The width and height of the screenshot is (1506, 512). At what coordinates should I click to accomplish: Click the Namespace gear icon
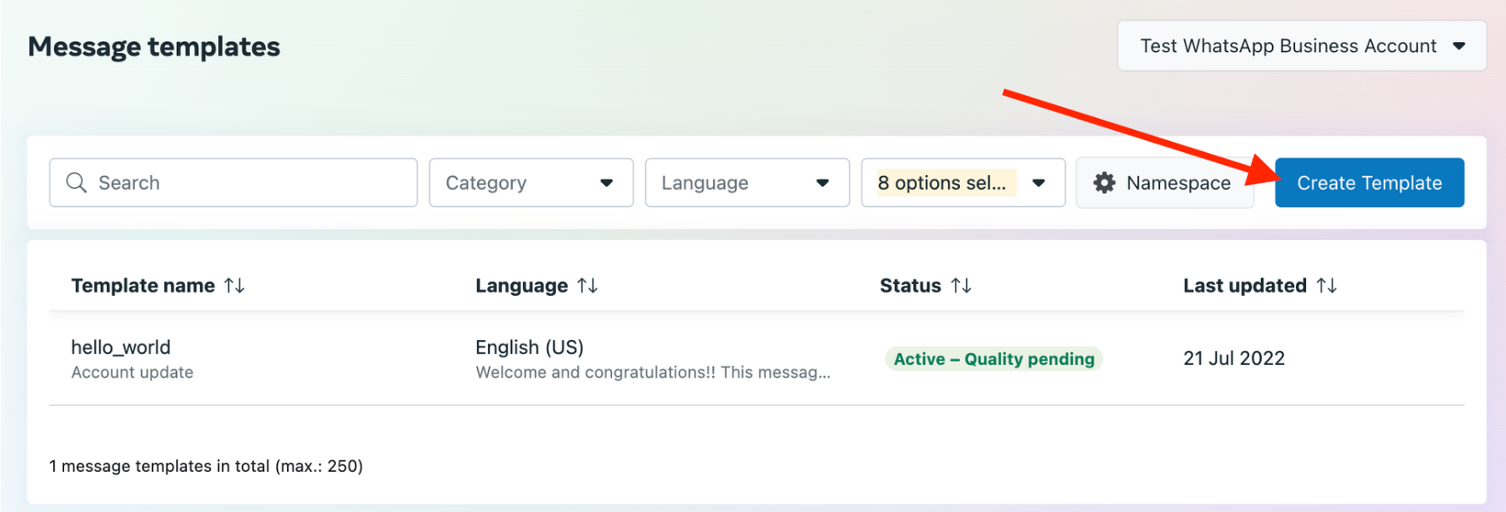pyautogui.click(x=1104, y=183)
